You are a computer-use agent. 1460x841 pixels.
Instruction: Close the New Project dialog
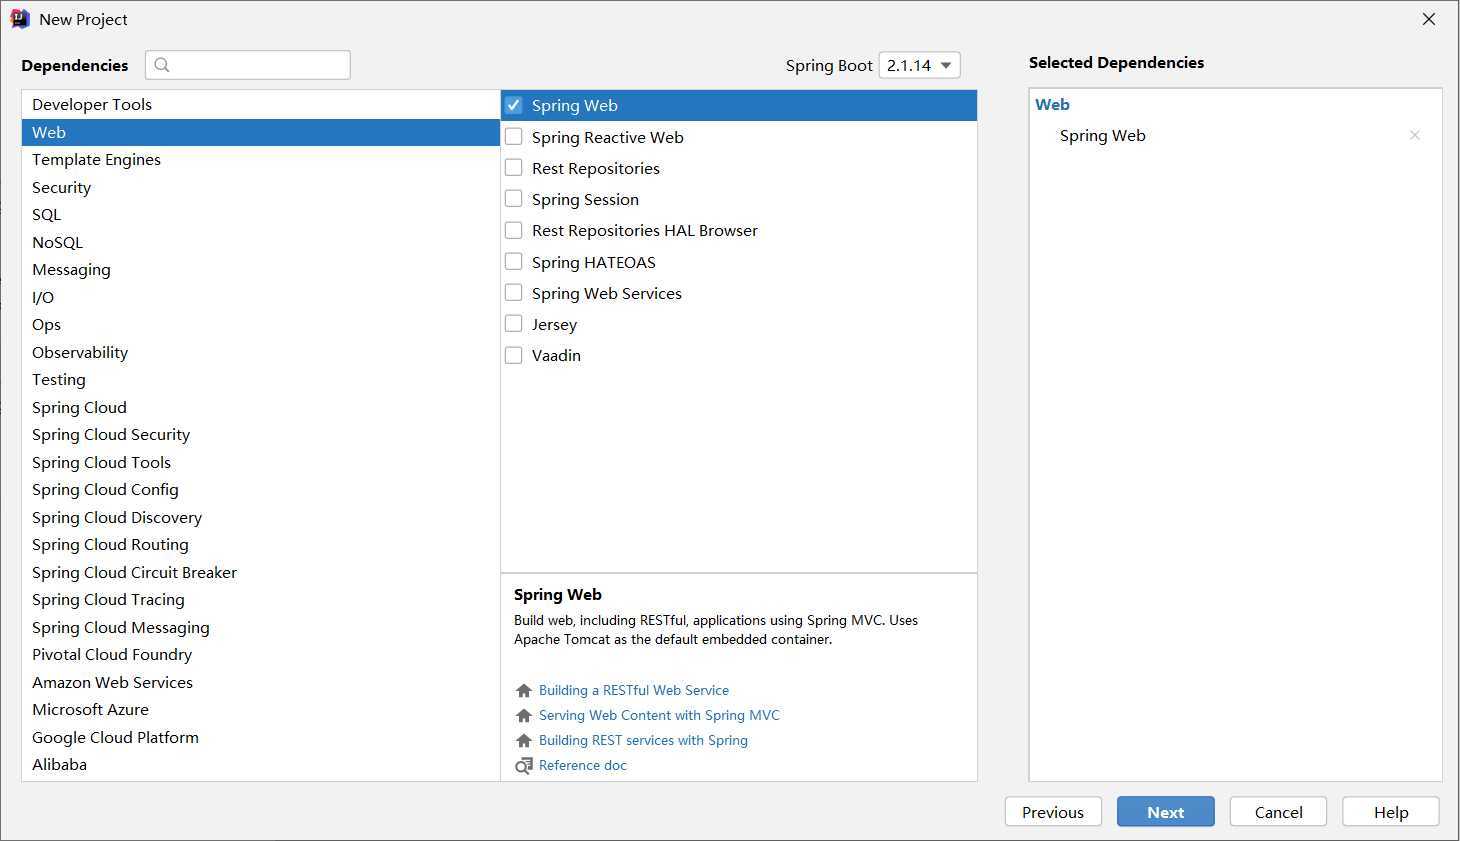[x=1429, y=19]
